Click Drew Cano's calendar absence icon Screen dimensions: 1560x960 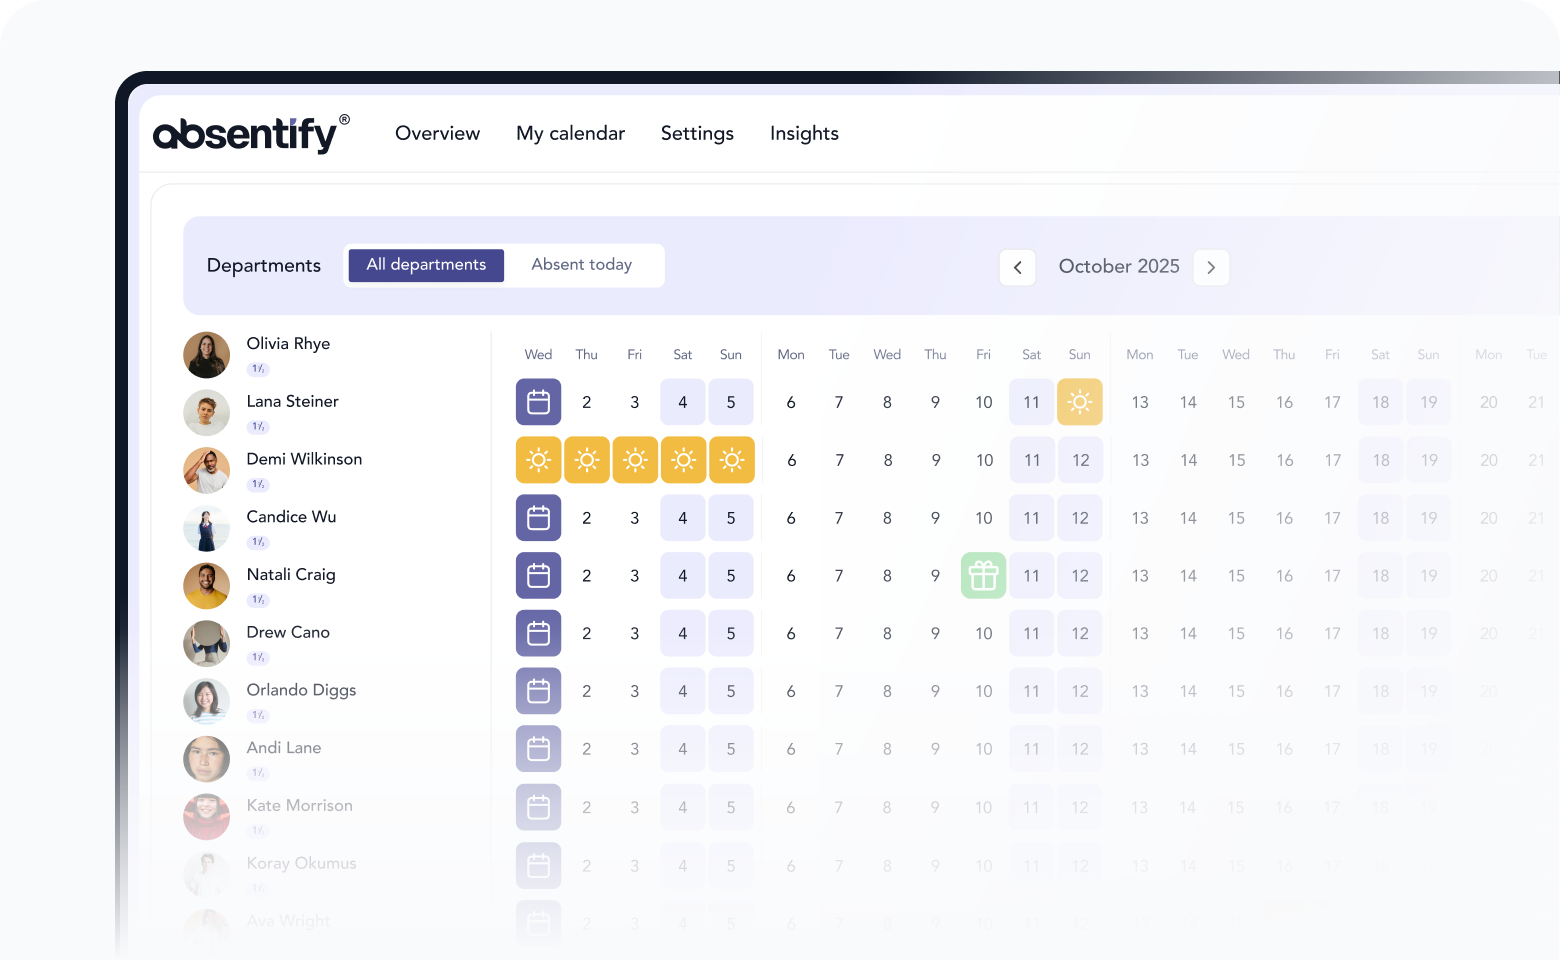coord(538,633)
